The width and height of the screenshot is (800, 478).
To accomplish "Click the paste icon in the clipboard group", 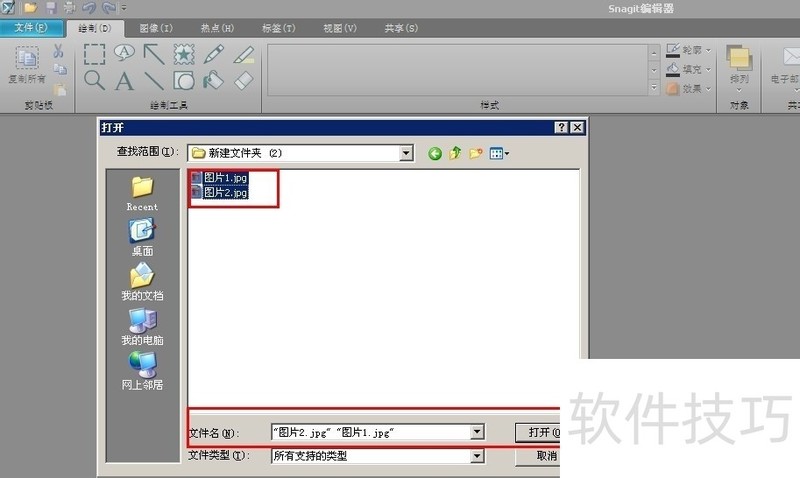I will 60,90.
